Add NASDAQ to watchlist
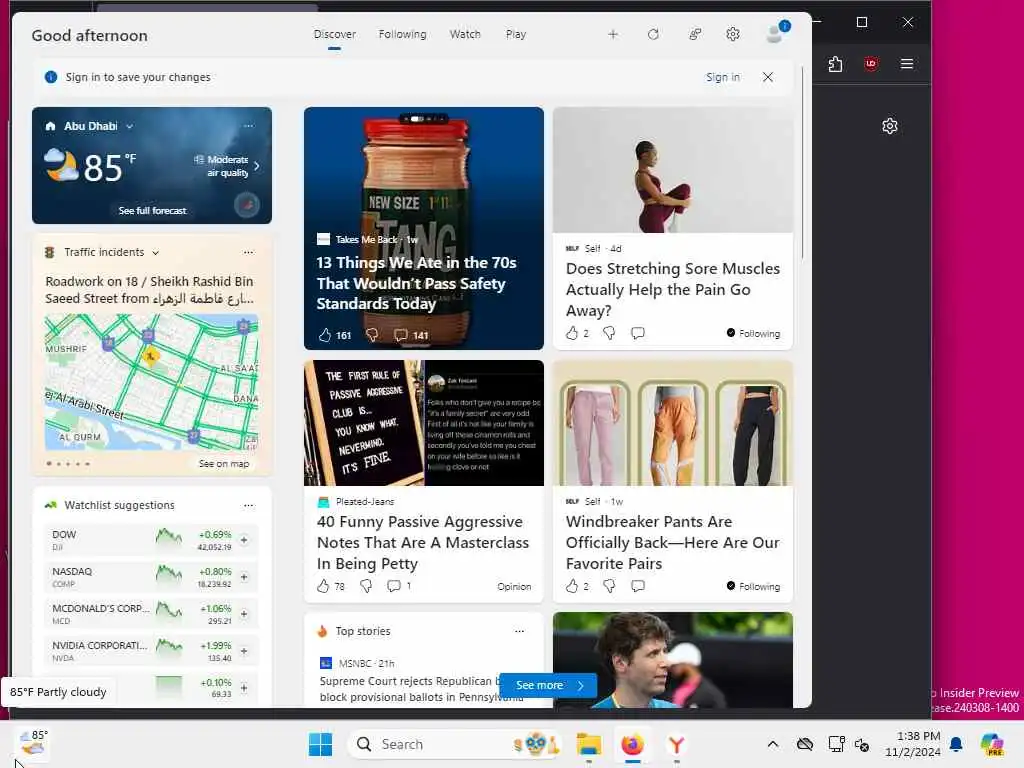The width and height of the screenshot is (1024, 768). pos(244,577)
